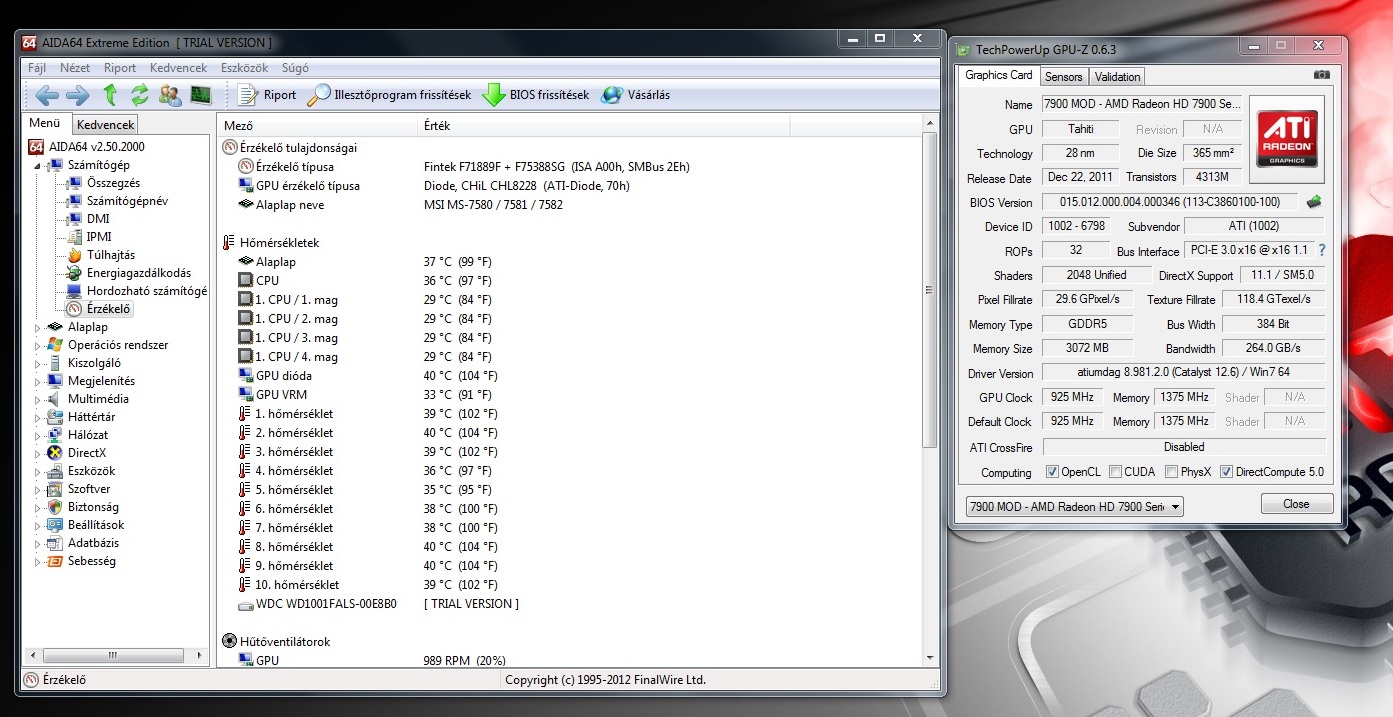This screenshot has height=717, width=1393.
Task: Click the Érték column header
Action: pyautogui.click(x=603, y=126)
